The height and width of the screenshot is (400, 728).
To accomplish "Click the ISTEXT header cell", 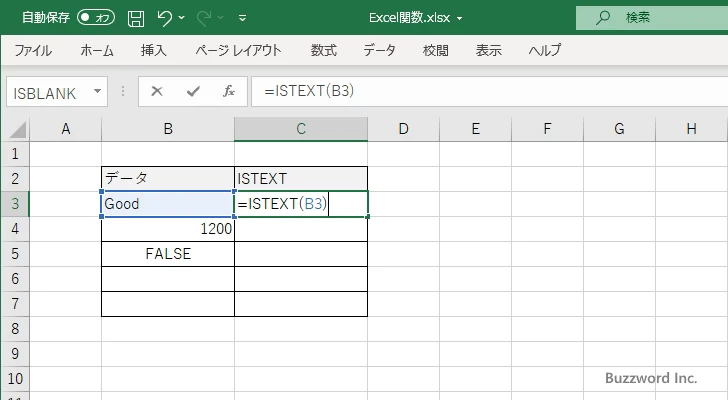I will coord(301,179).
